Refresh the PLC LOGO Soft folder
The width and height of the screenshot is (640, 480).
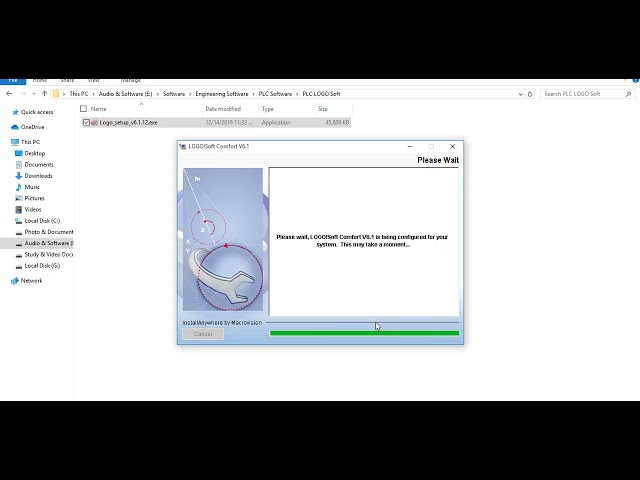point(530,94)
